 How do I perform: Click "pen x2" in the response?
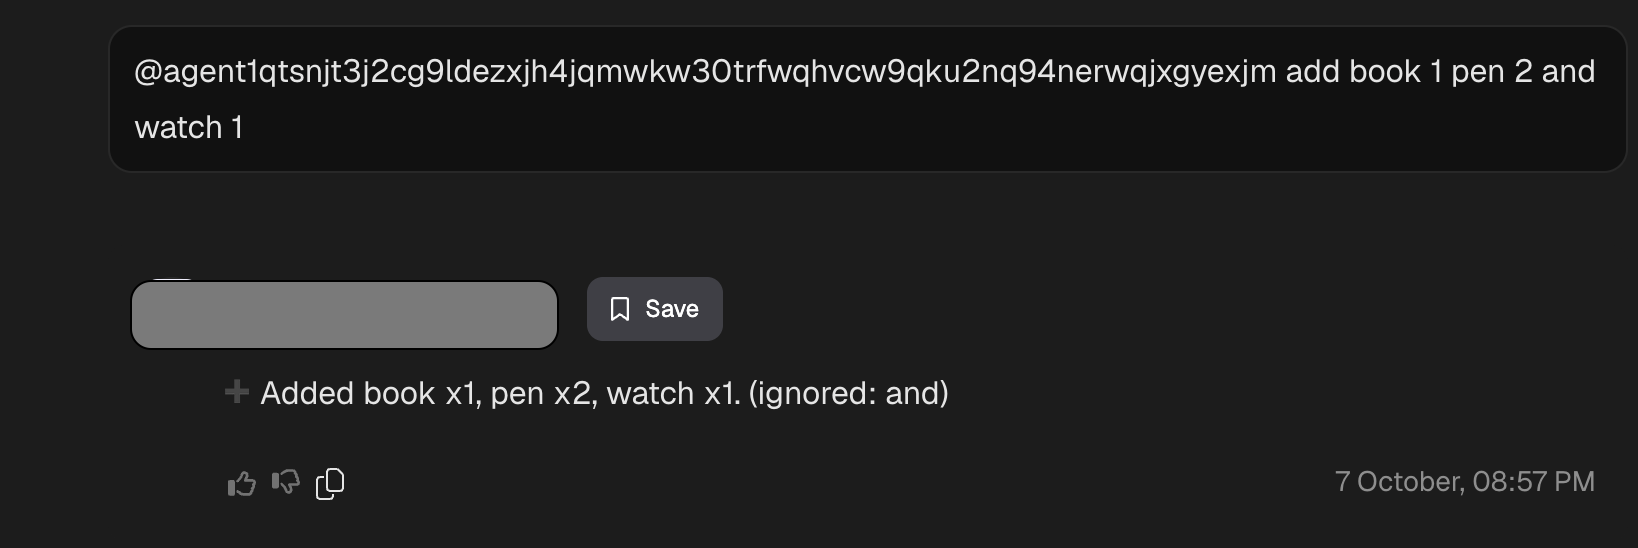(541, 394)
